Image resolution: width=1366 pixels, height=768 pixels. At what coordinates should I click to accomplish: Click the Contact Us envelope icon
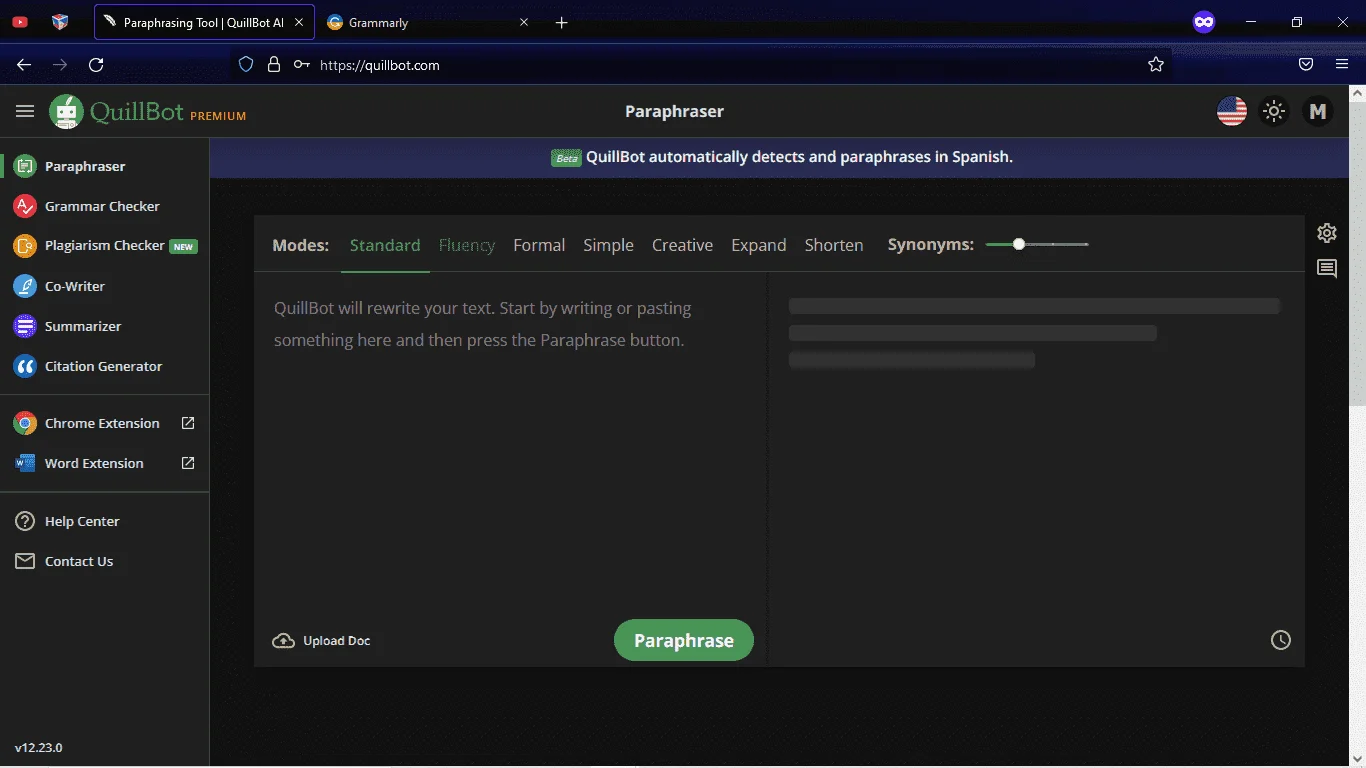[25, 561]
